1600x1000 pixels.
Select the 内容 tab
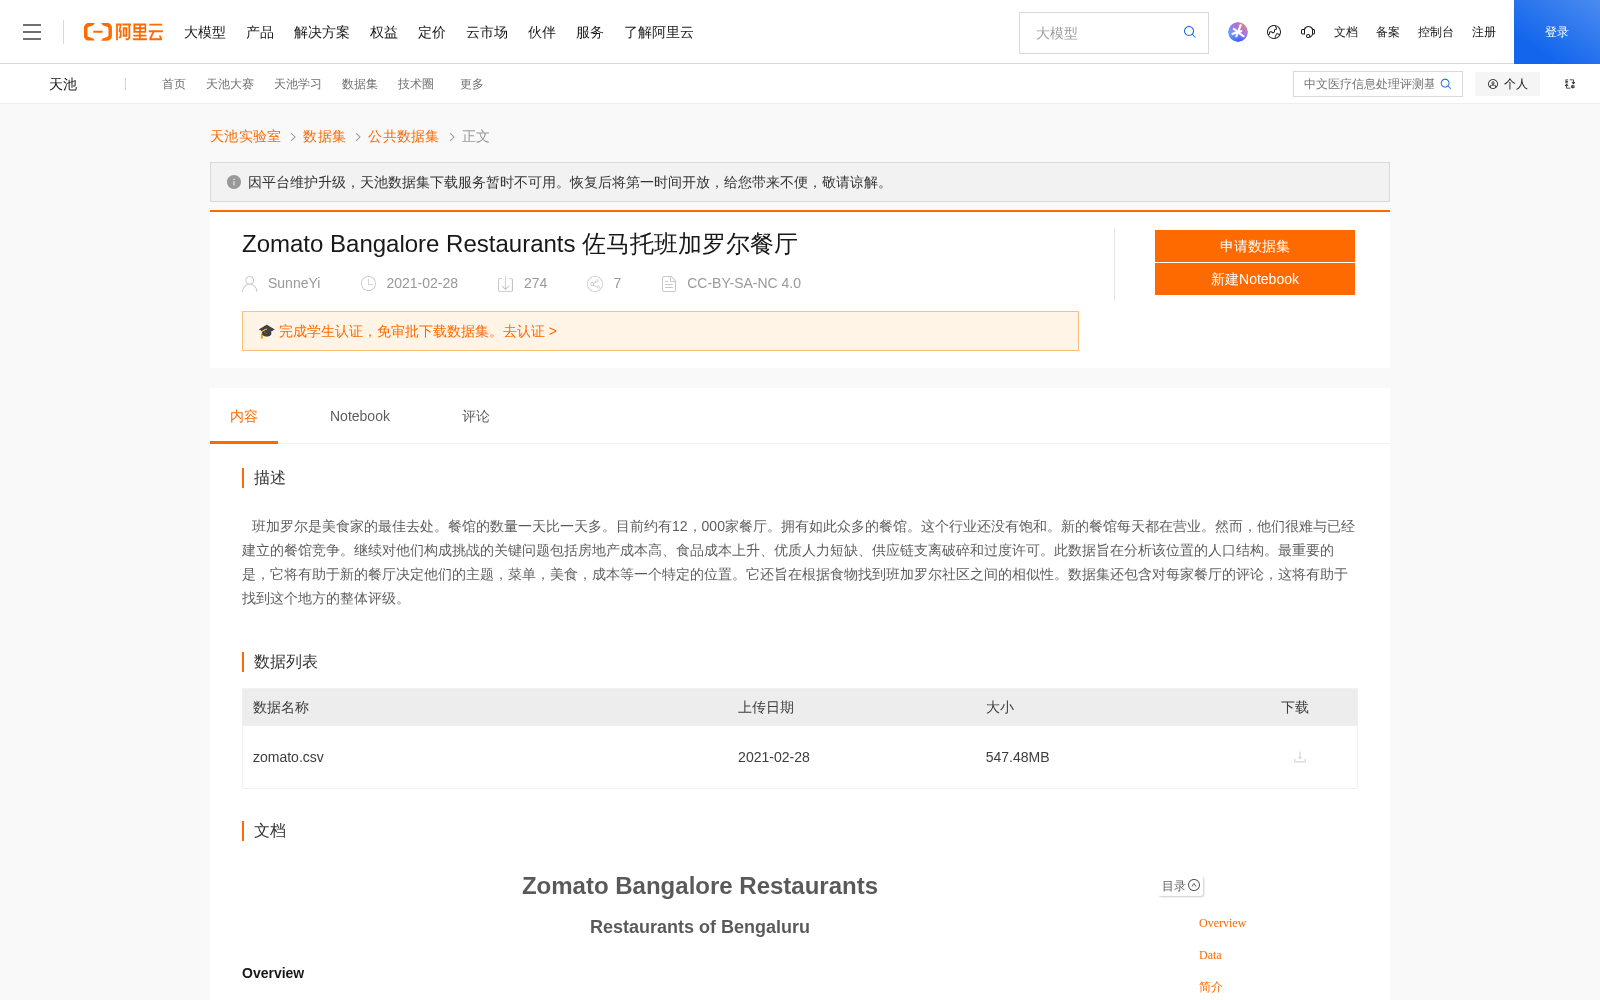tap(244, 416)
